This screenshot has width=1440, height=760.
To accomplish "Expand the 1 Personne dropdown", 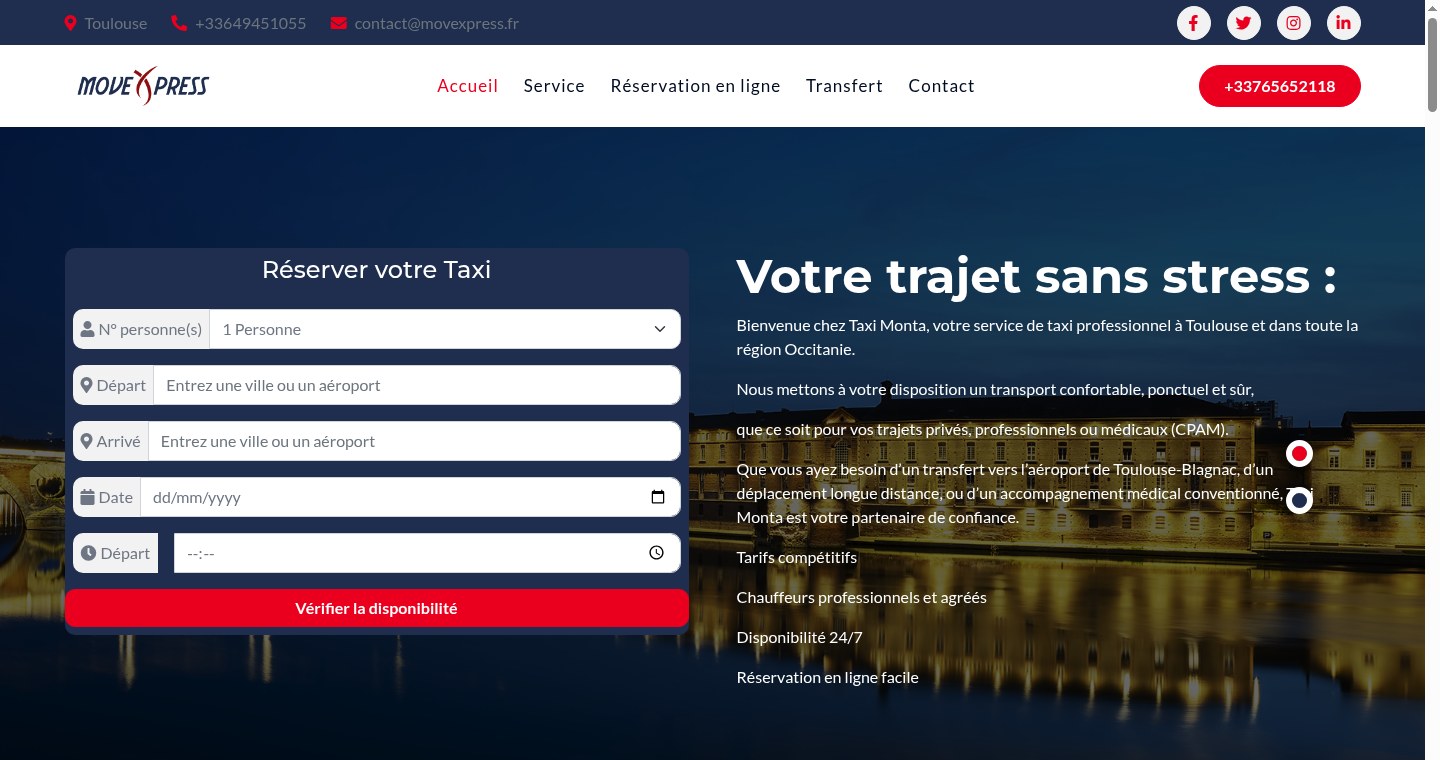I will 445,329.
